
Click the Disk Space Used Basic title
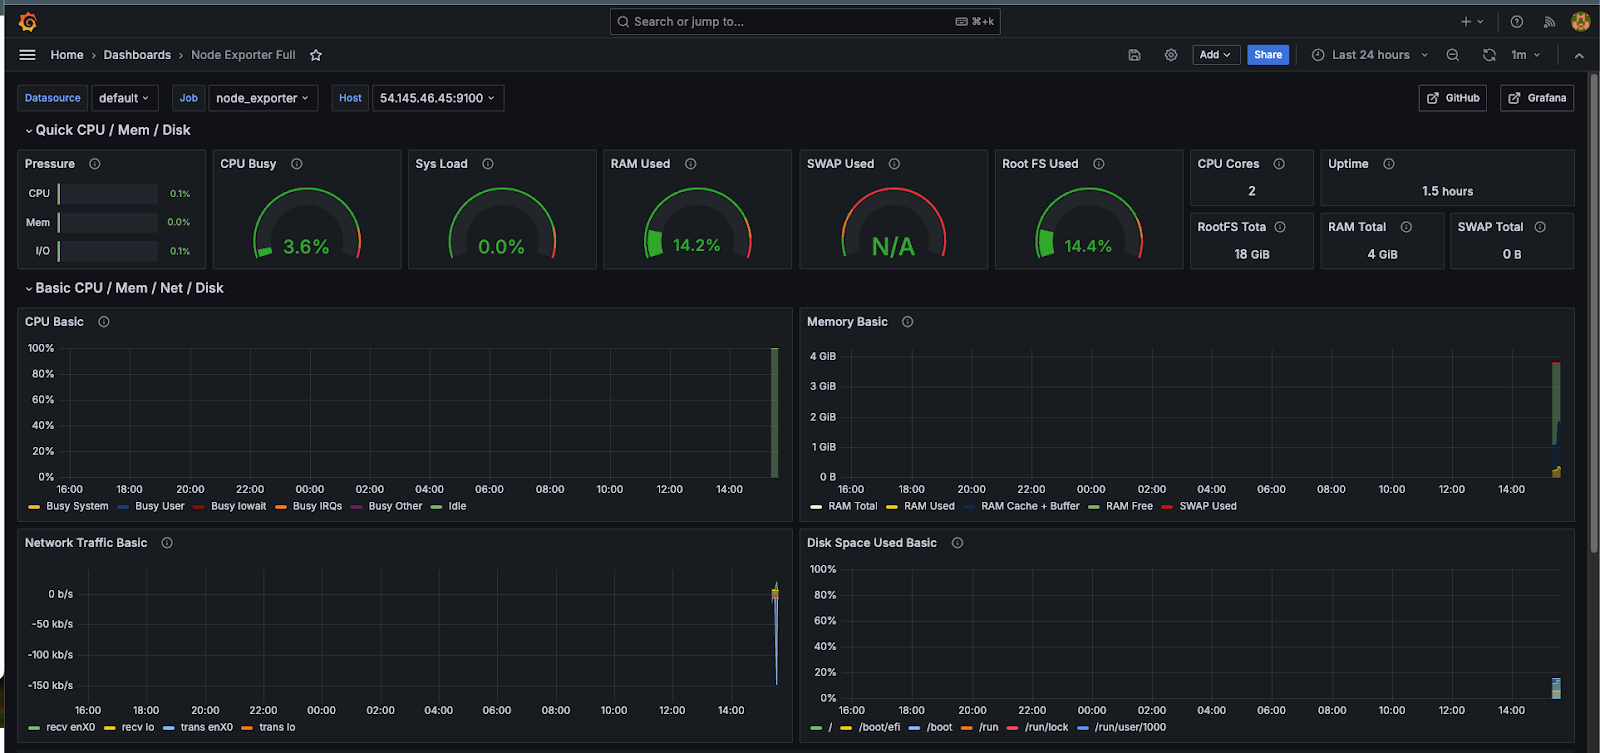pyautogui.click(x=872, y=543)
